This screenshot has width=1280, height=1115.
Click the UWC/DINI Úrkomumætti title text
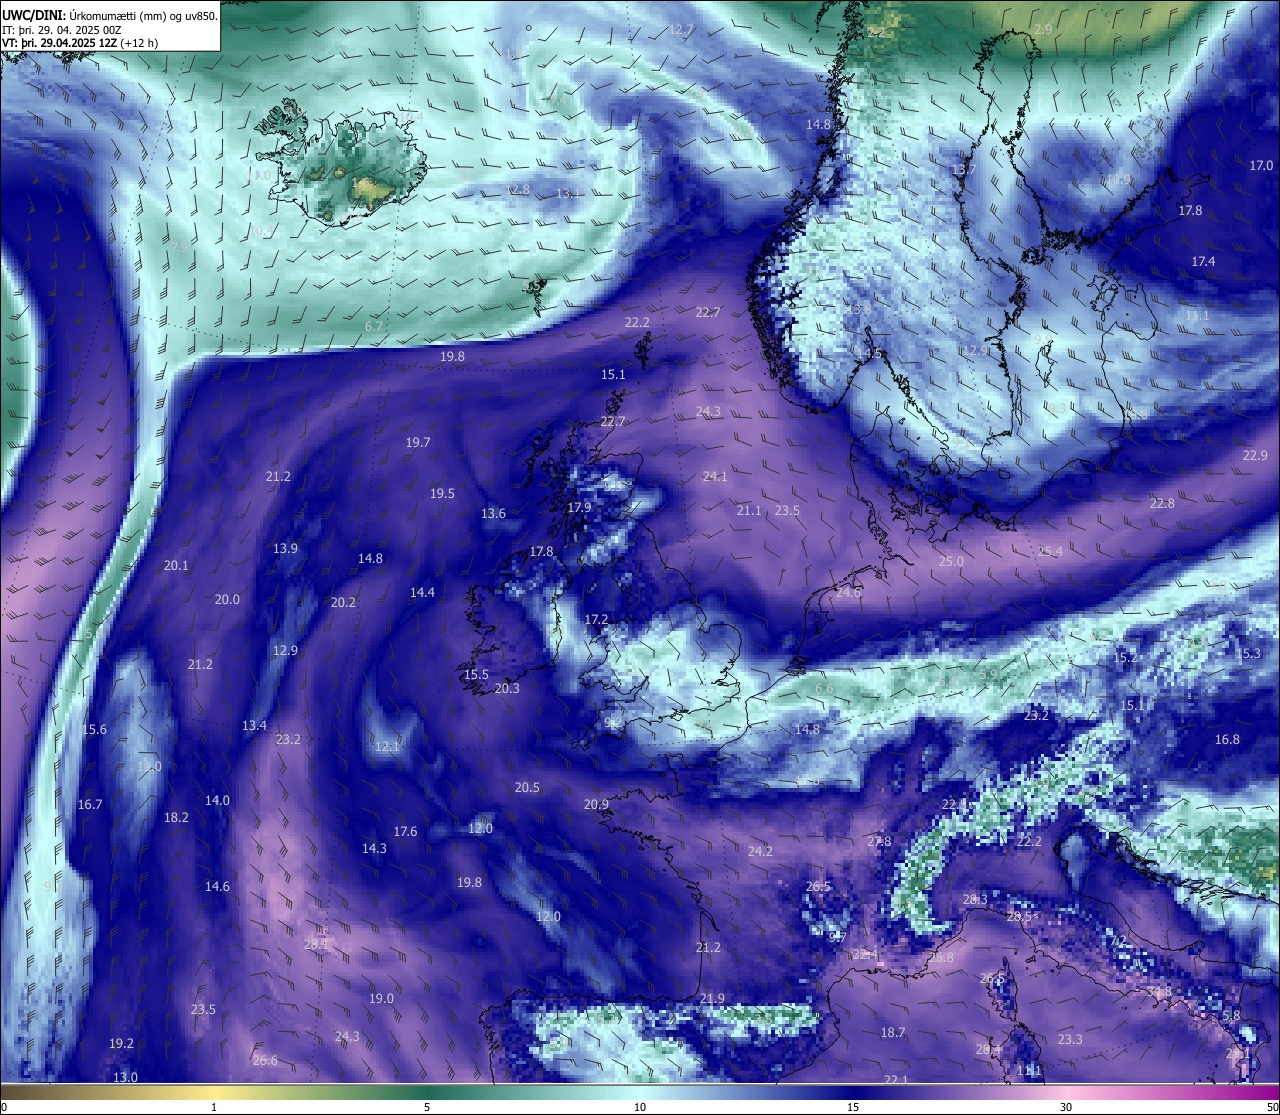click(x=110, y=16)
